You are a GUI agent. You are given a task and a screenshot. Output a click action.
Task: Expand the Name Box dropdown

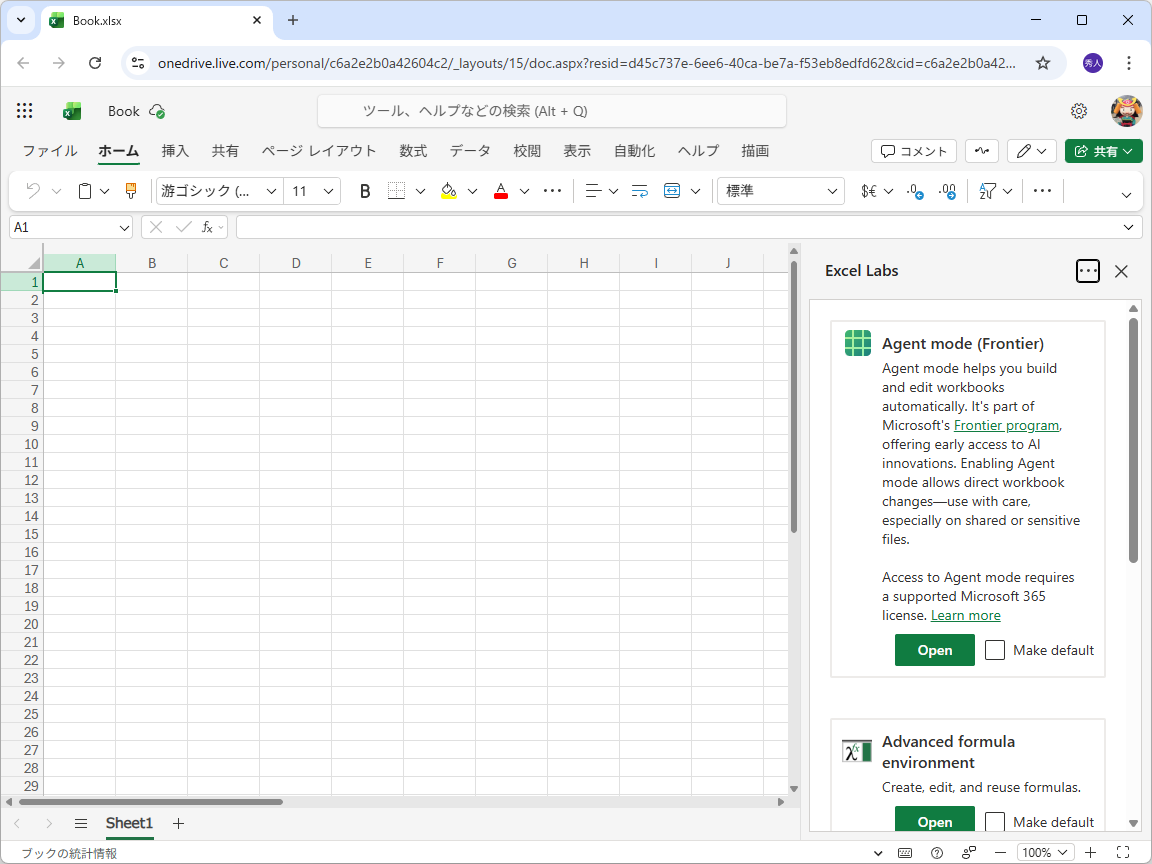tap(123, 228)
